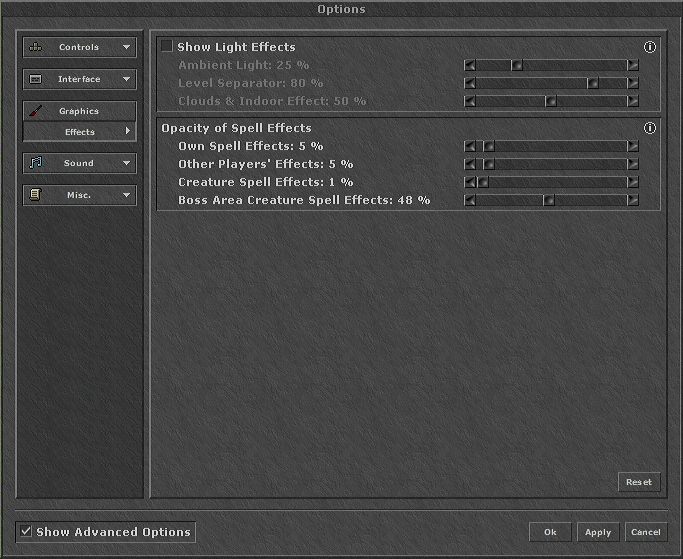Click the Reset button
Image resolution: width=683 pixels, height=559 pixels.
[639, 482]
